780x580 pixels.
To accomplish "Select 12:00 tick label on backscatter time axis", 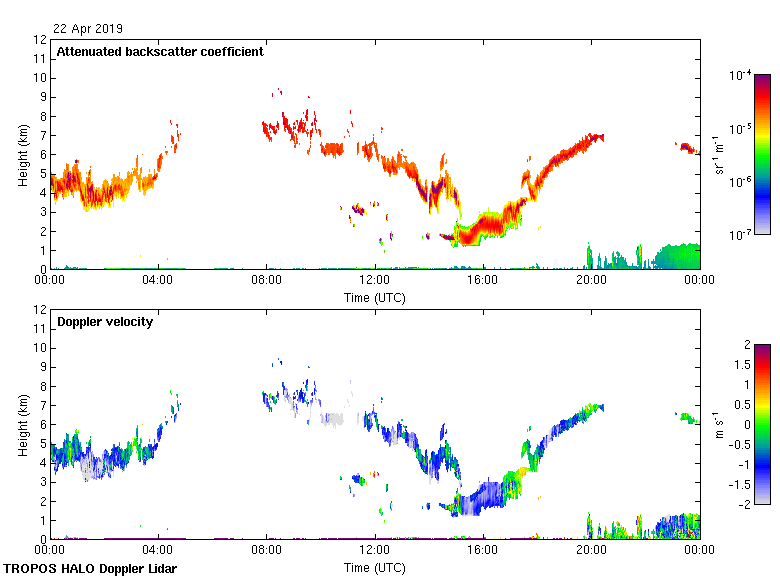I will coord(374,281).
